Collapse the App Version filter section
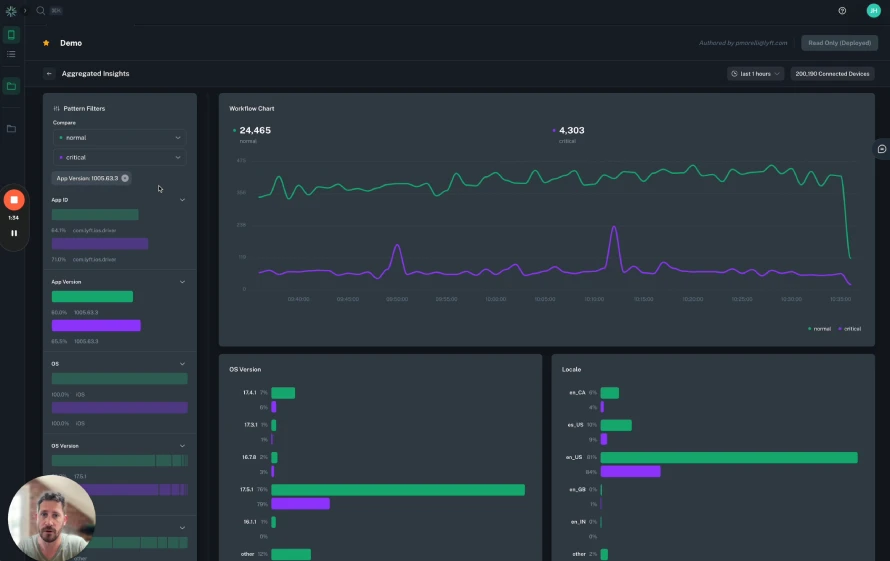This screenshot has height=561, width=890. pyautogui.click(x=182, y=282)
